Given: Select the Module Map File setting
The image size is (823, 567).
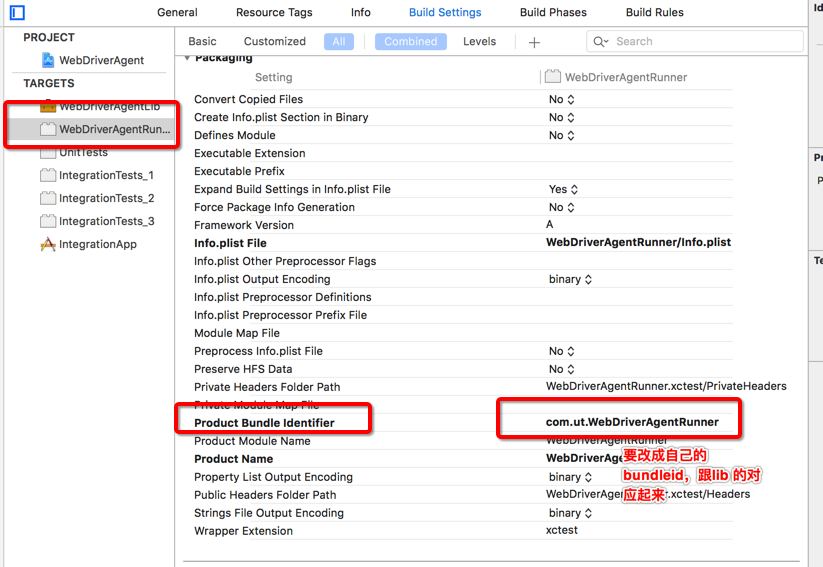Looking at the screenshot, I should [237, 333].
